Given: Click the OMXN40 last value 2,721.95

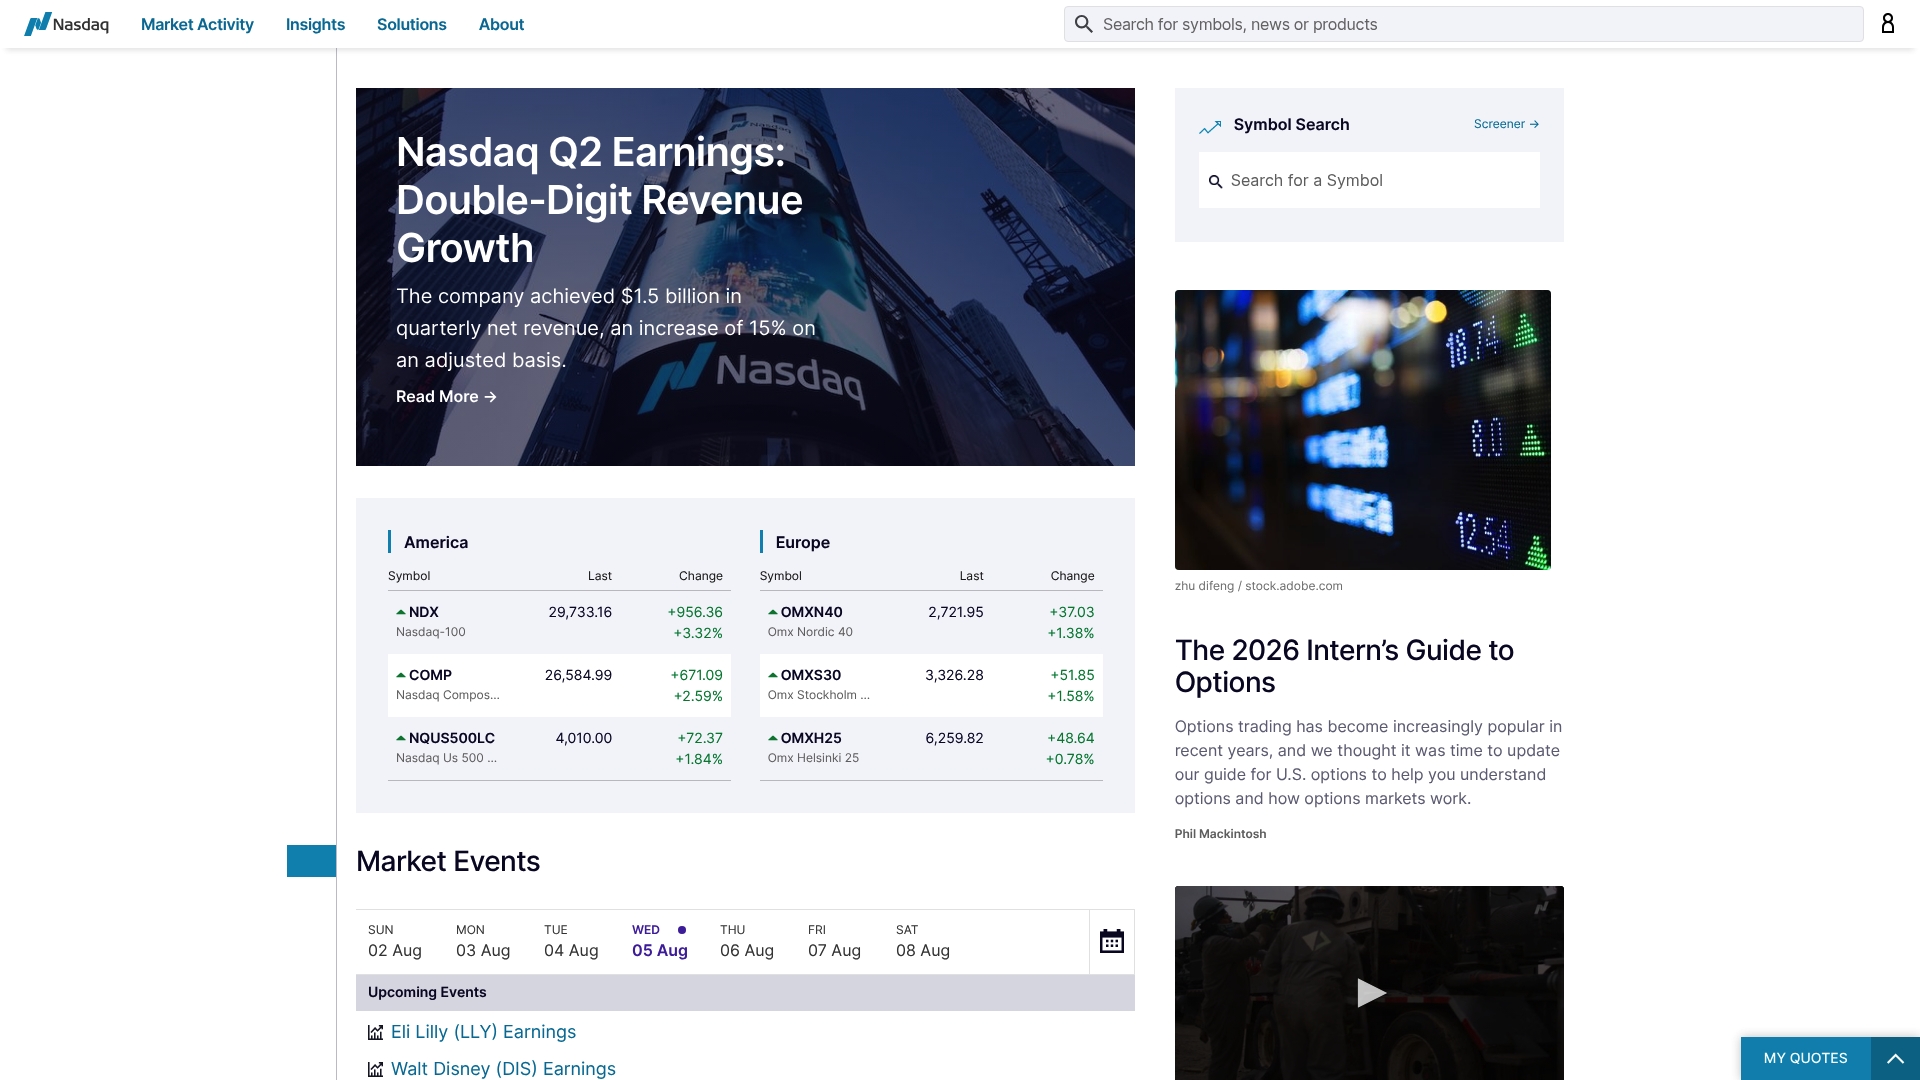Looking at the screenshot, I should pos(955,612).
